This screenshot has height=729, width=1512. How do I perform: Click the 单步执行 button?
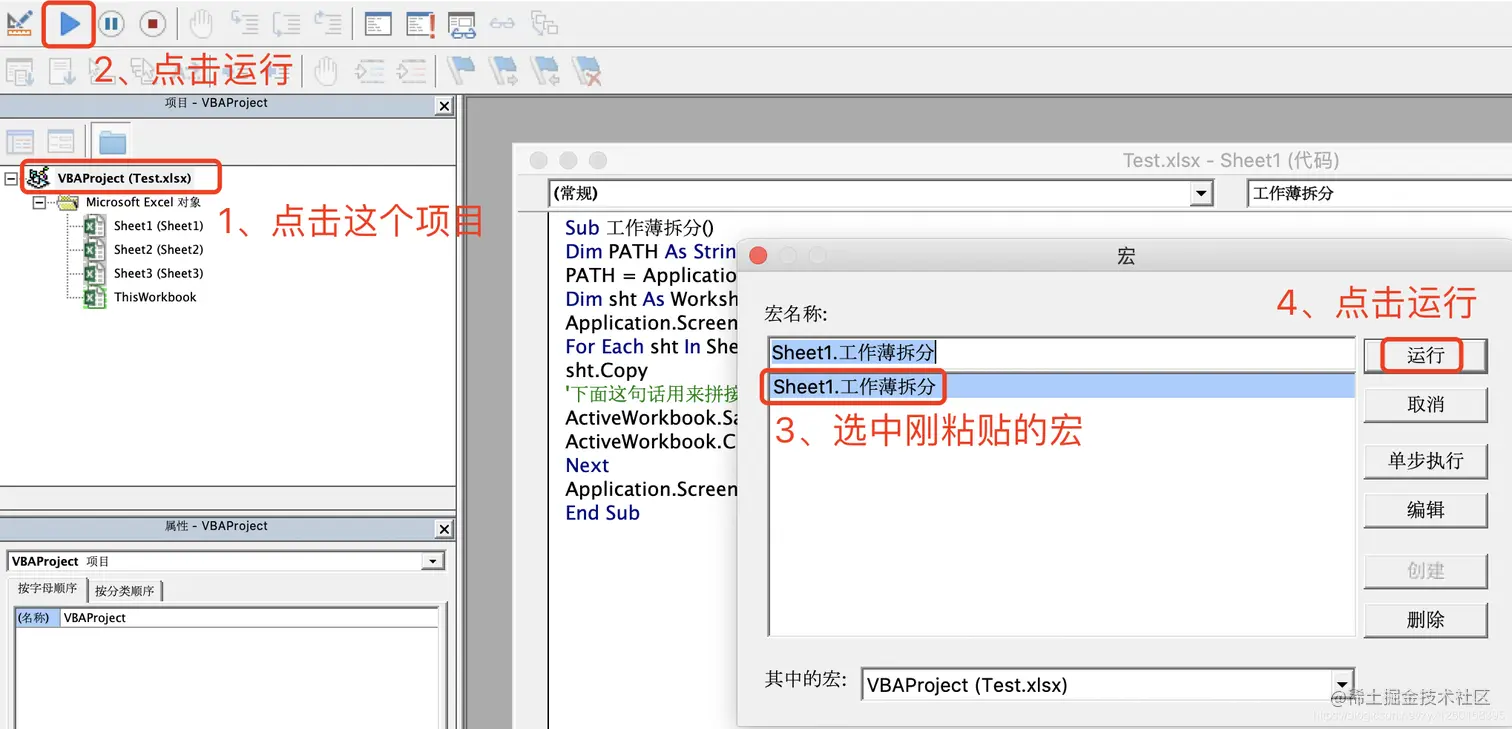1425,461
